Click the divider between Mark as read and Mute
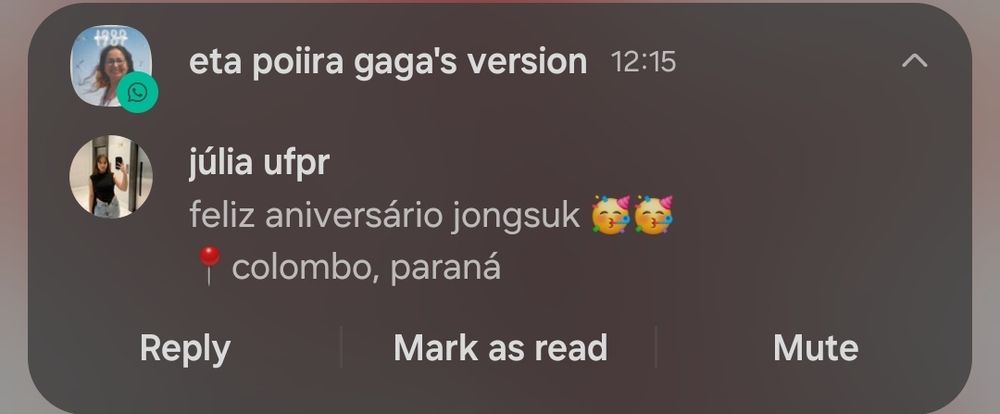The width and height of the screenshot is (1000, 414). (x=656, y=347)
